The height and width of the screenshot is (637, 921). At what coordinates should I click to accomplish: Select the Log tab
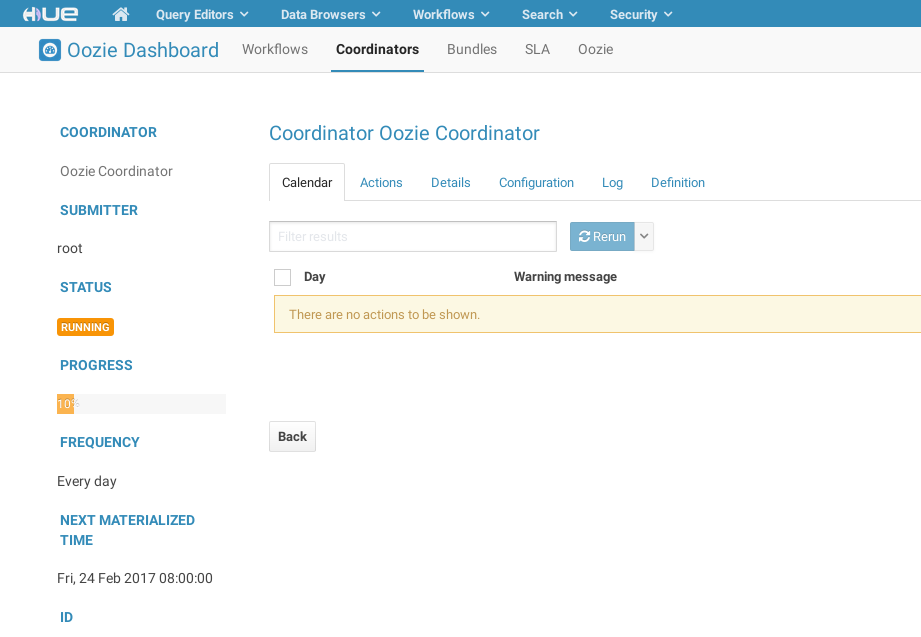(x=612, y=183)
